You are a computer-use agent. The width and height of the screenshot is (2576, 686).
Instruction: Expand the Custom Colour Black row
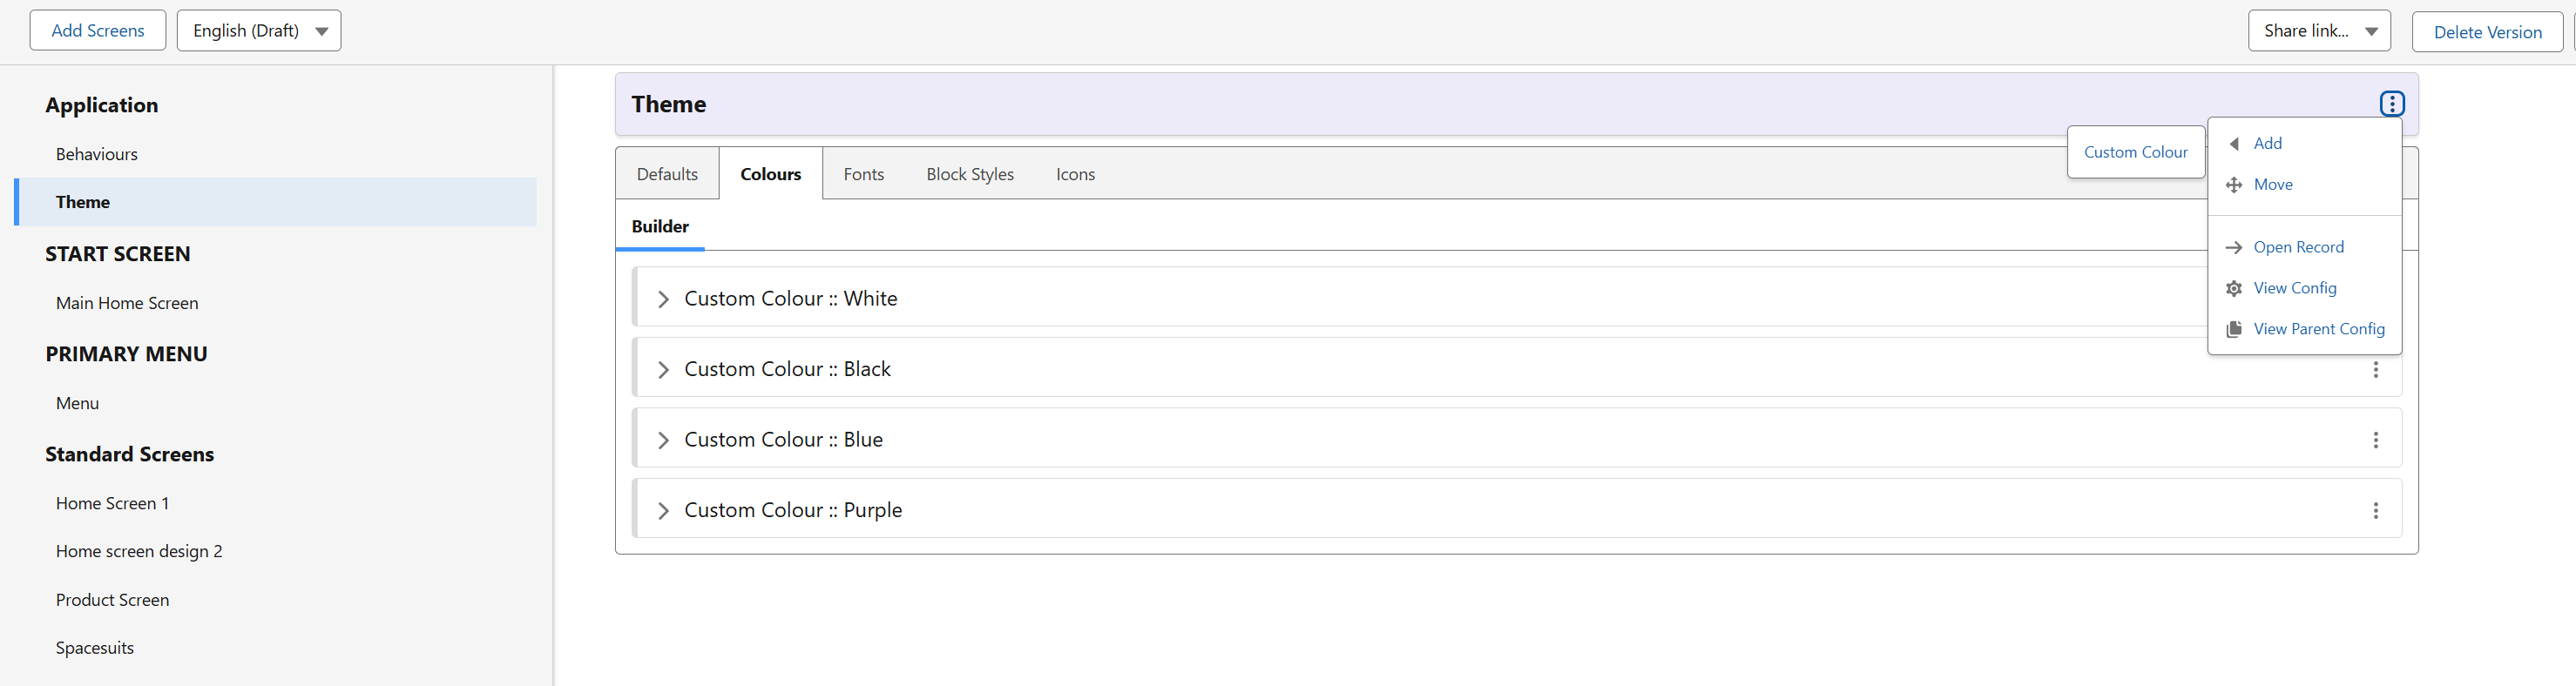click(663, 370)
